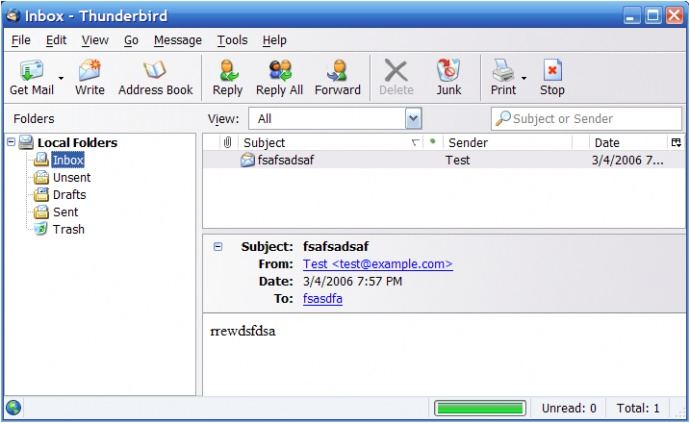The width and height of the screenshot is (690, 423).
Task: Sort messages by Subject column
Action: (330, 142)
